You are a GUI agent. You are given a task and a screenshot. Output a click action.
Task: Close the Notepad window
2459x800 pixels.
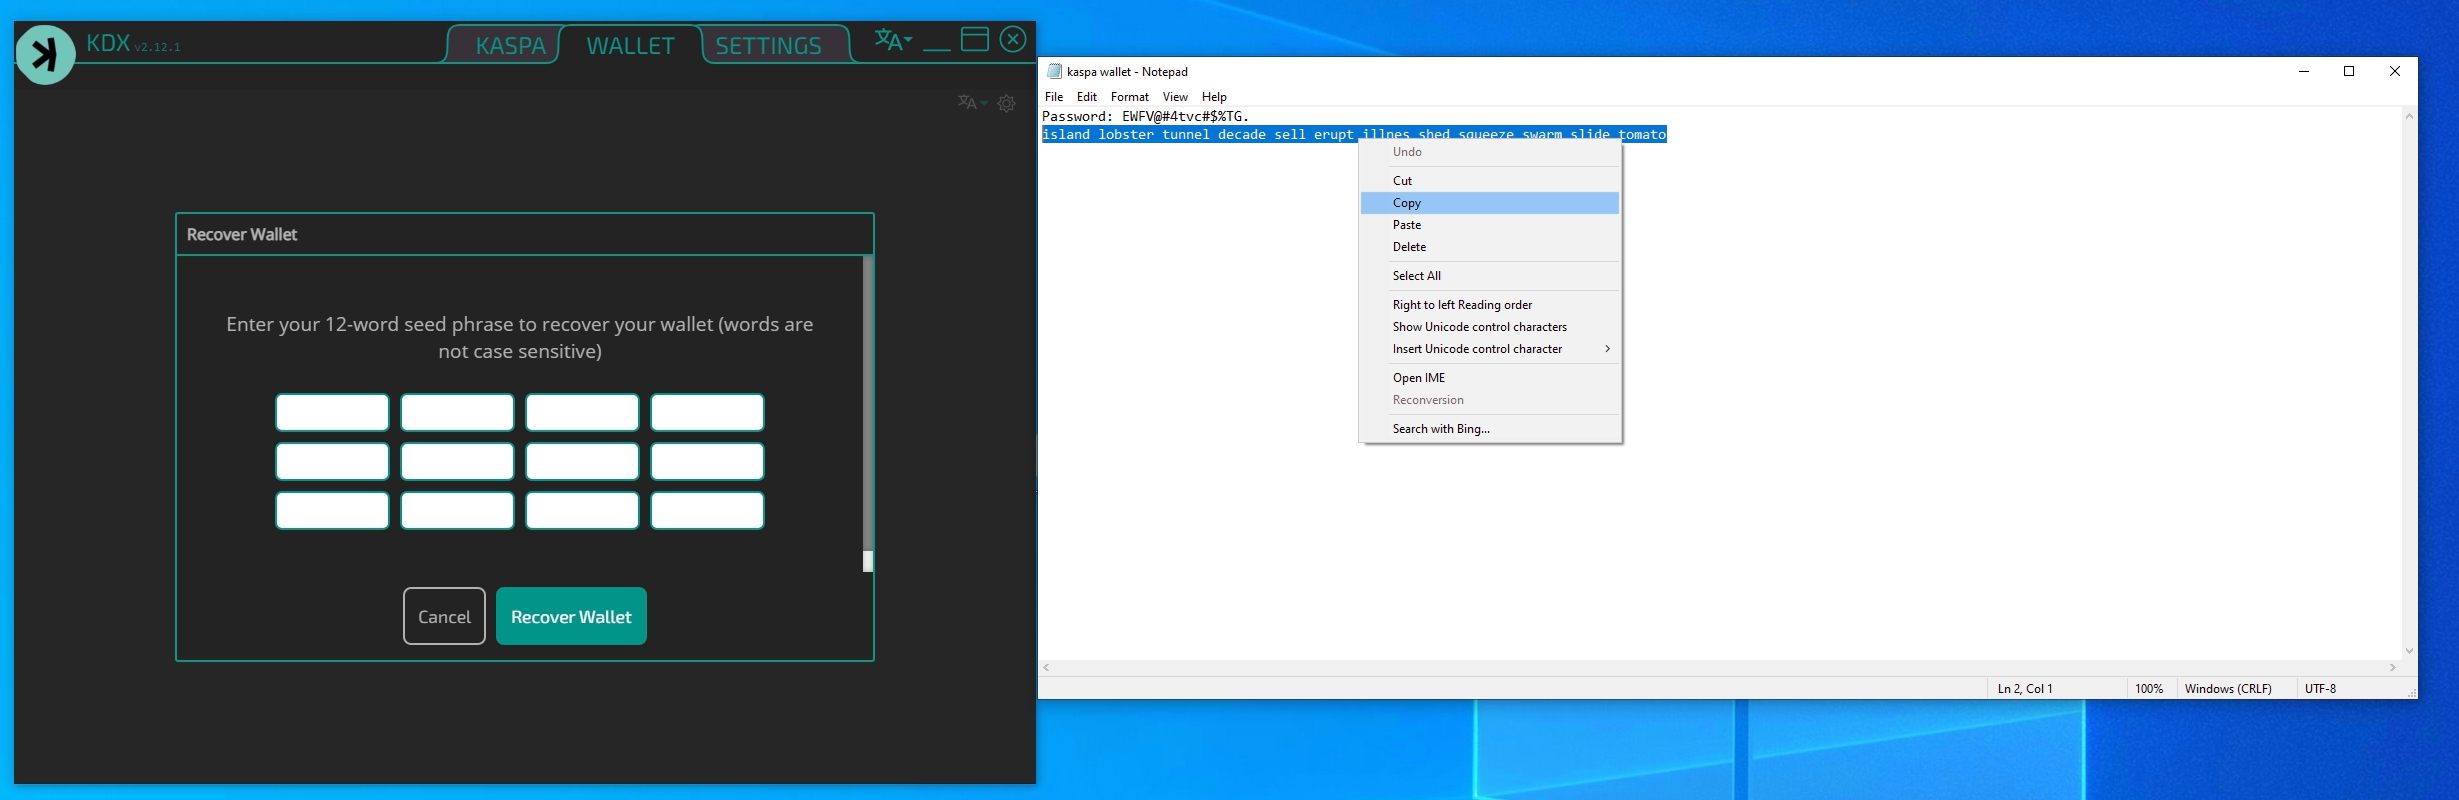[2394, 71]
